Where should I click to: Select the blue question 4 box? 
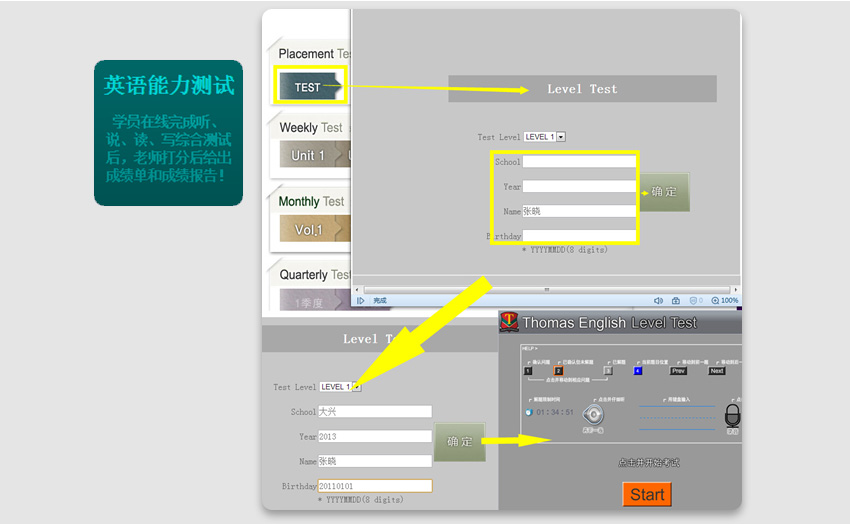(638, 371)
